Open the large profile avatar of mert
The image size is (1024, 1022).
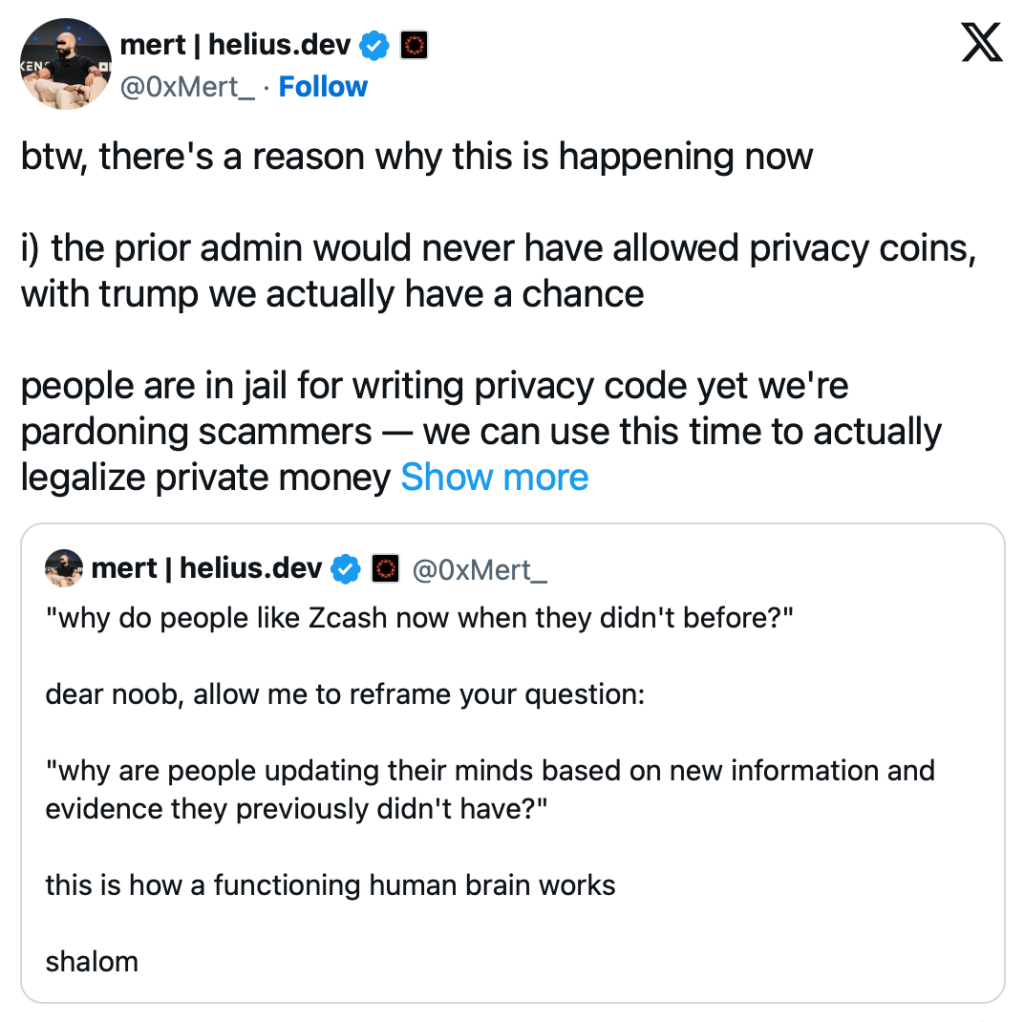click(65, 64)
